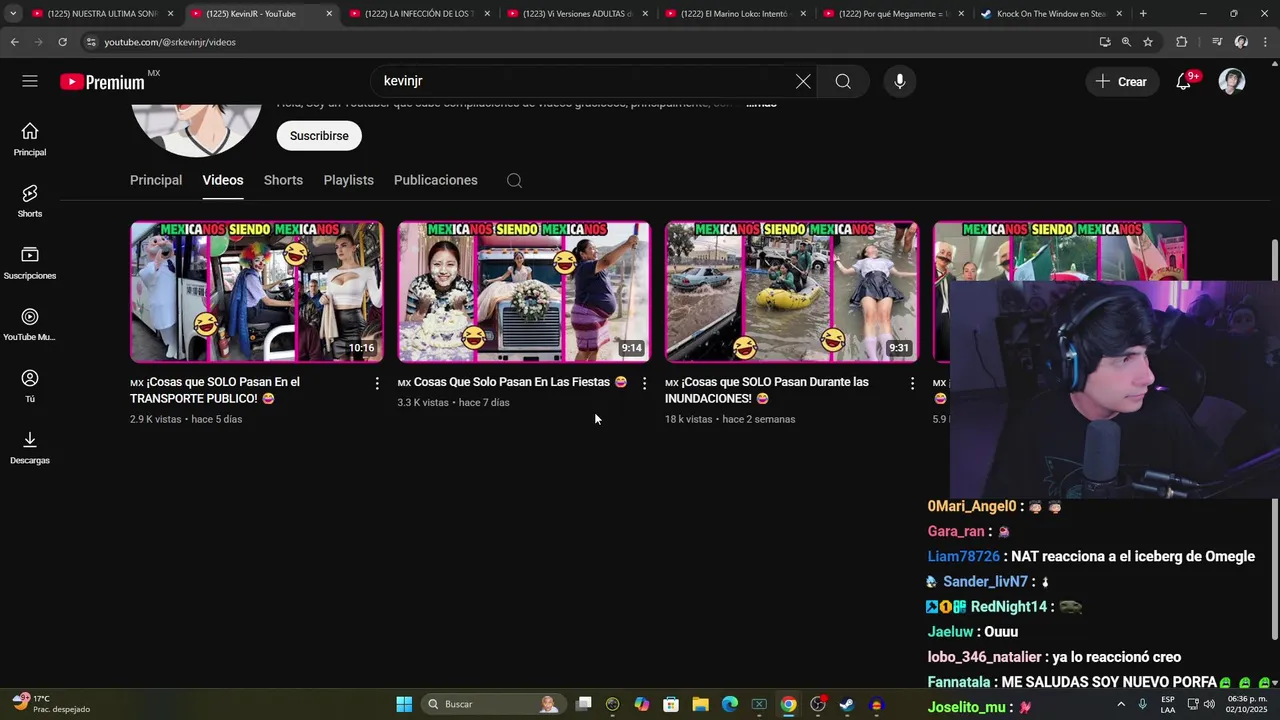The image size is (1280, 720).
Task: Click the page vertical scrollbar
Action: [1274, 440]
